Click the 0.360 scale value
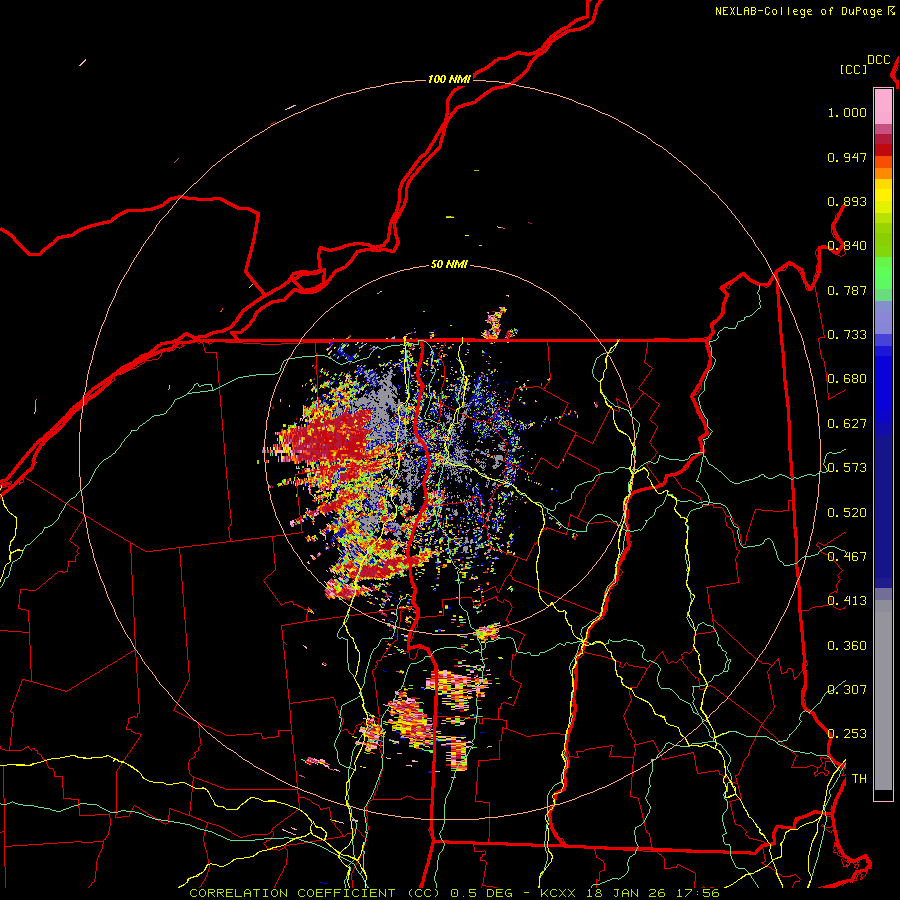This screenshot has height=900, width=900. (847, 646)
